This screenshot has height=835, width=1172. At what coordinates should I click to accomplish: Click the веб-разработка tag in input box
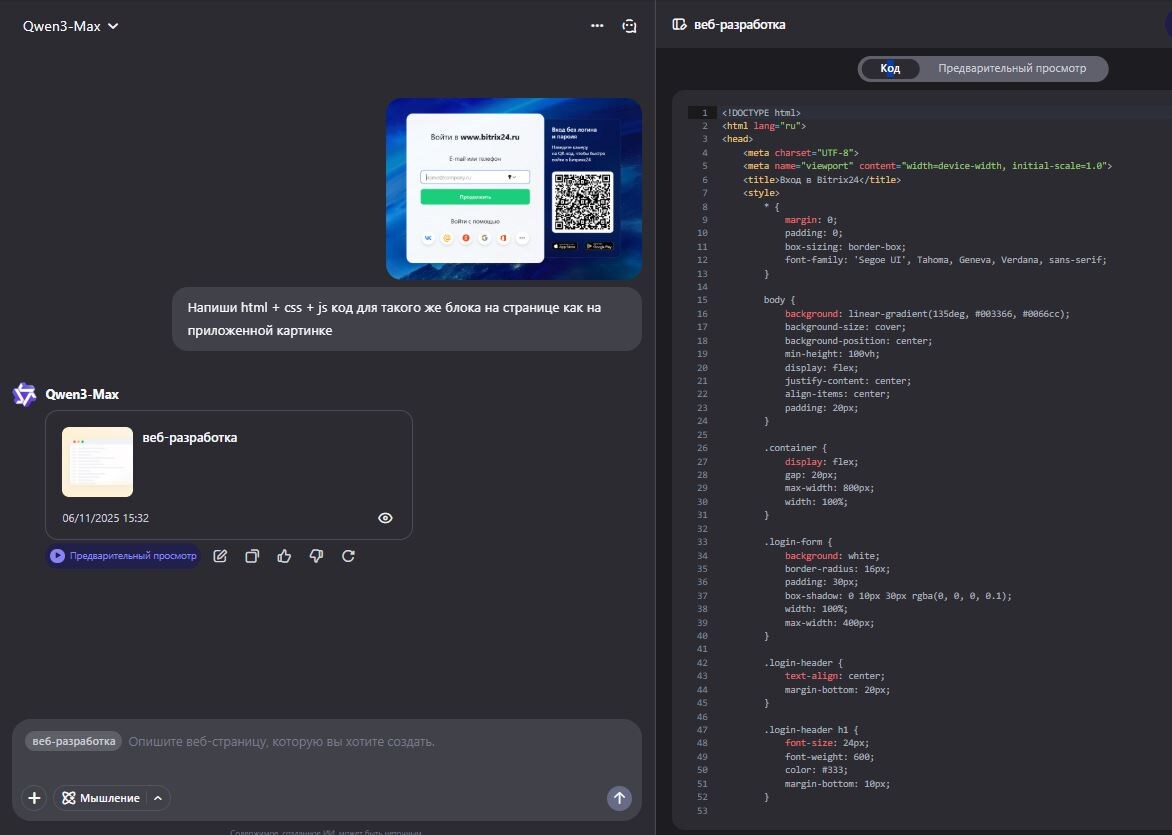click(73, 742)
